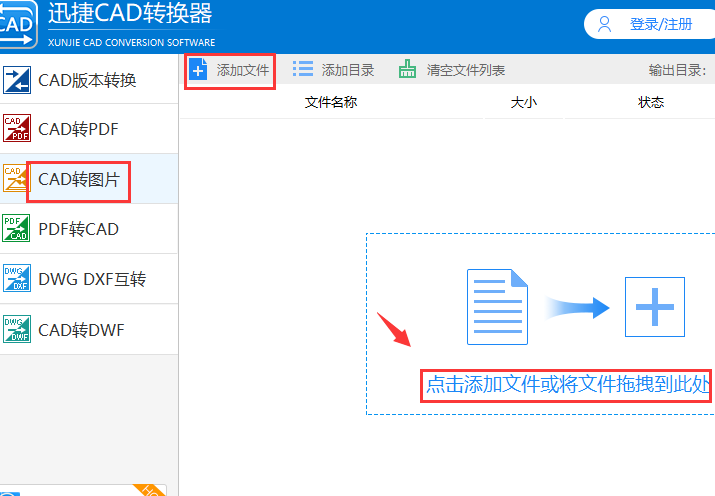Click 添加目录 toolbar button
Image resolution: width=715 pixels, height=496 pixels.
[x=333, y=70]
